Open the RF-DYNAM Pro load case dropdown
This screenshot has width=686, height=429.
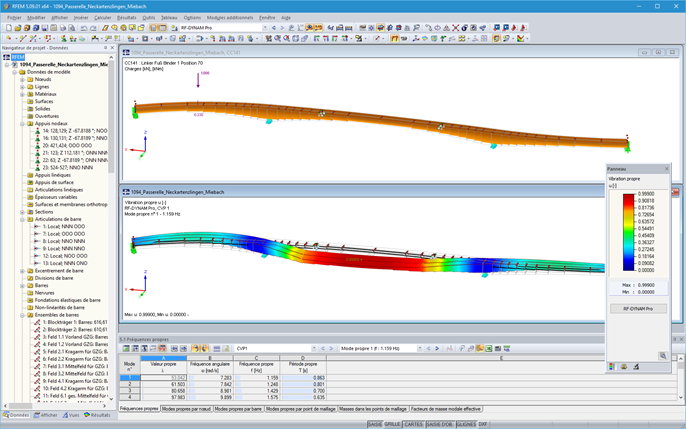tap(265, 28)
